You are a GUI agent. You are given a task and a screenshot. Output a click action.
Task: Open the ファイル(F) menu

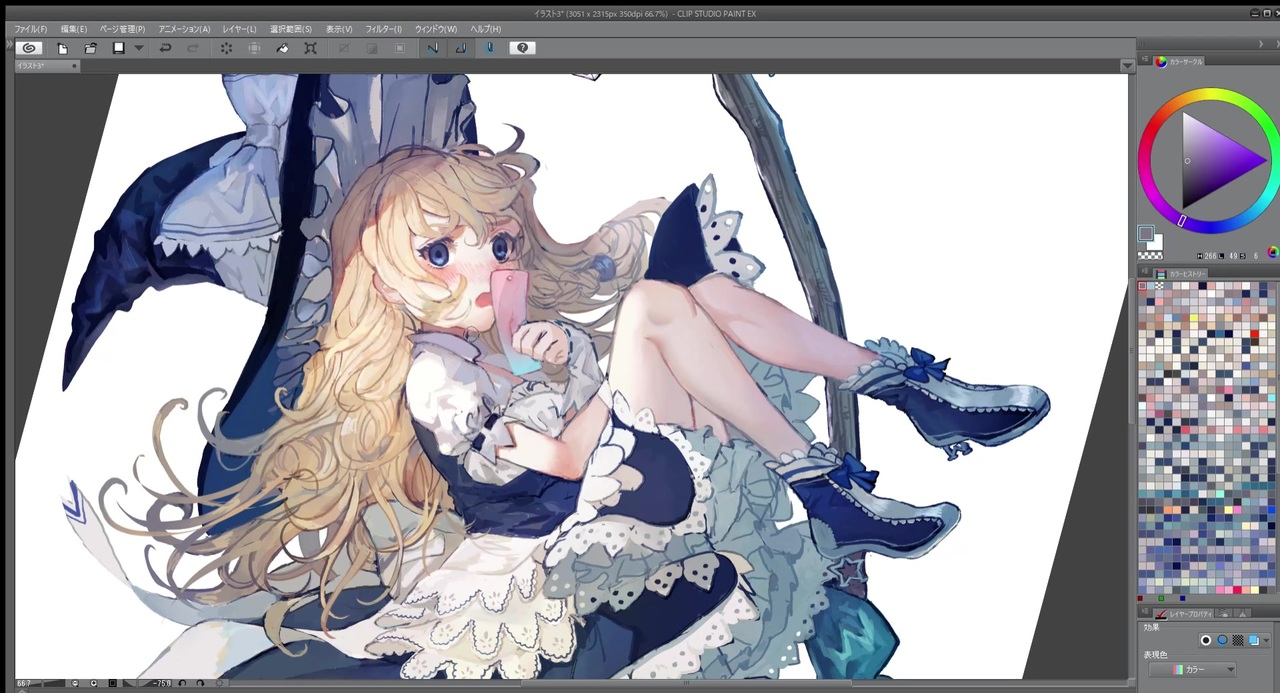click(31, 29)
